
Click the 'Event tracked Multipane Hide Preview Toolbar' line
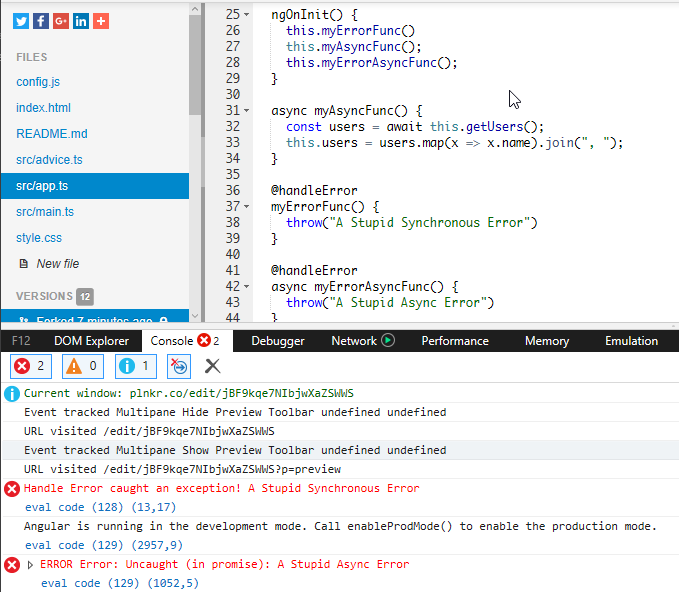tap(235, 412)
